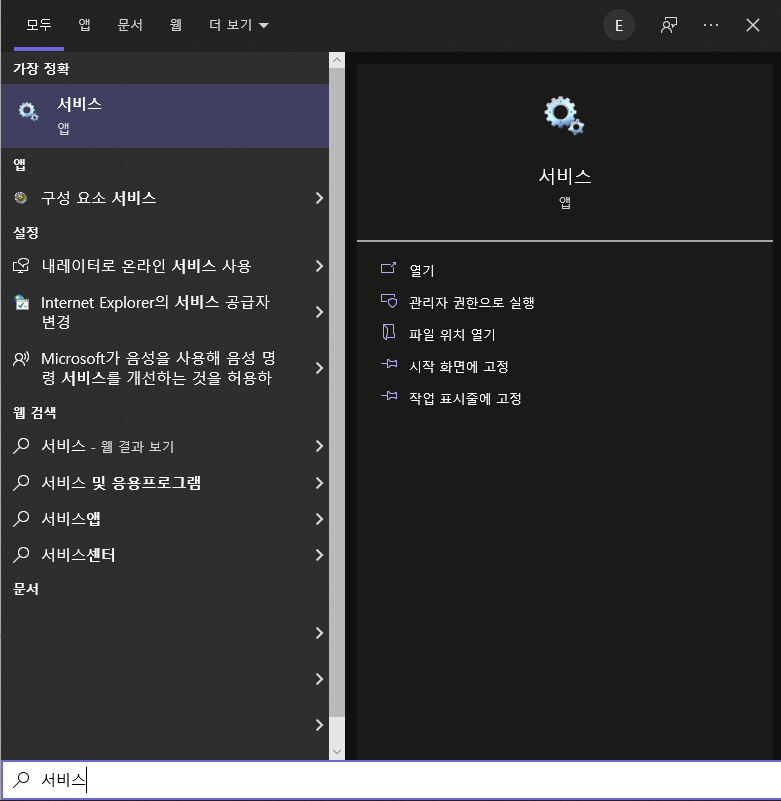Click the results scrollbar down arrow
Image resolution: width=781 pixels, height=801 pixels.
(x=337, y=751)
